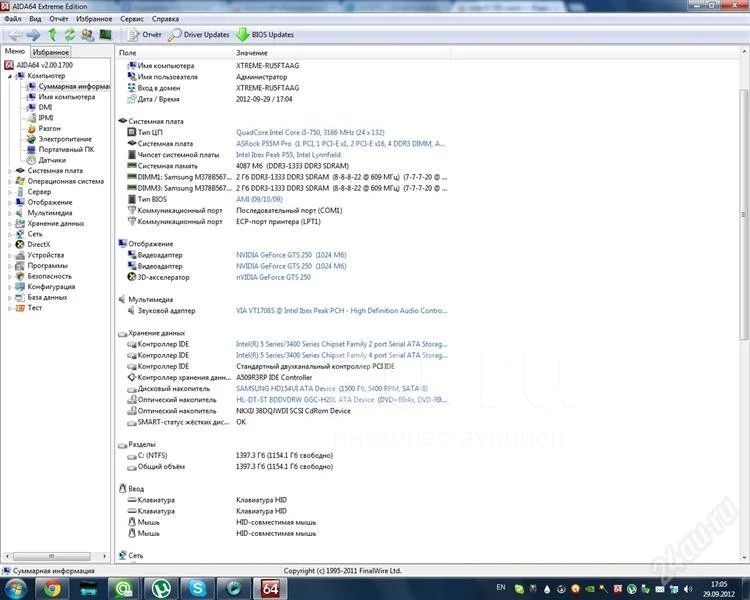750x600 pixels.
Task: Expand the Мультимедиа tree node
Action: pyautogui.click(x=10, y=213)
